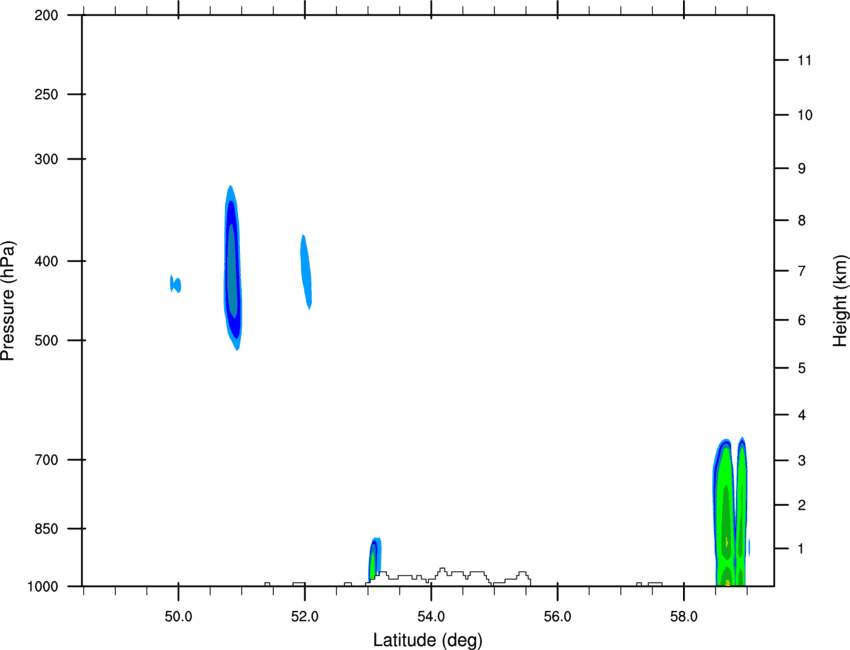Click the 500 pressure tick label
The image size is (850, 650).
(x=47, y=340)
